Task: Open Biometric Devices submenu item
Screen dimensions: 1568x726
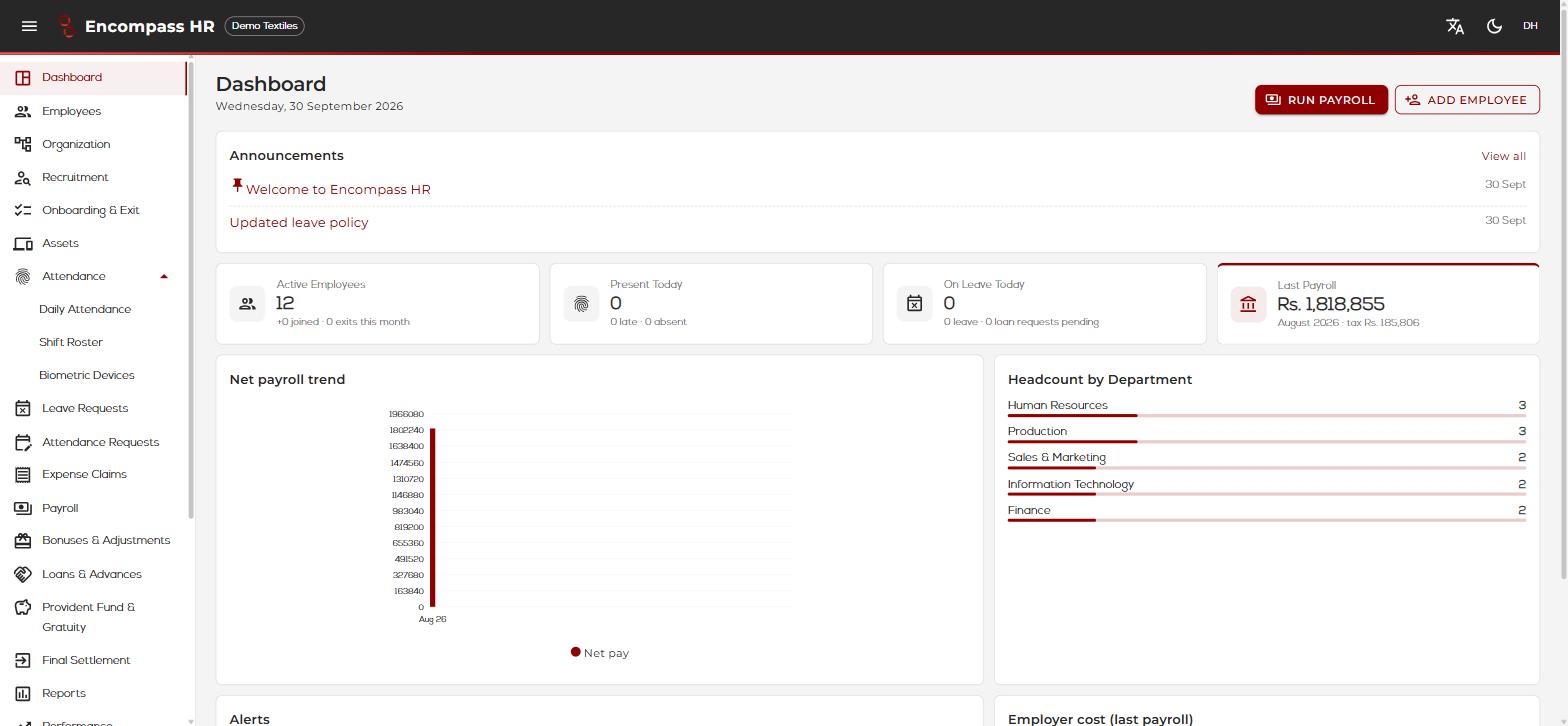Action: [x=87, y=376]
